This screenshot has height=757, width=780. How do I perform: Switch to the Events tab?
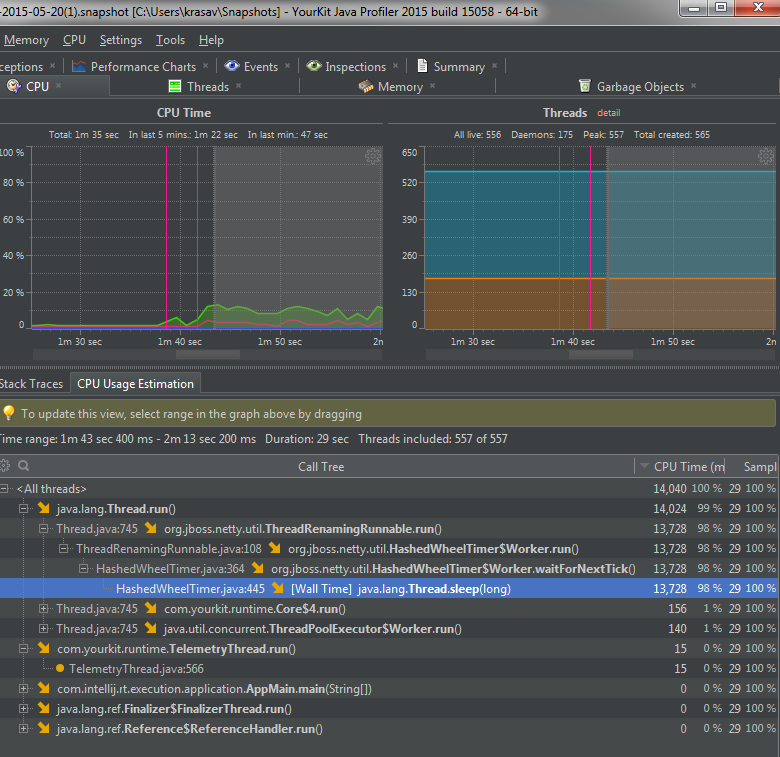(261, 67)
